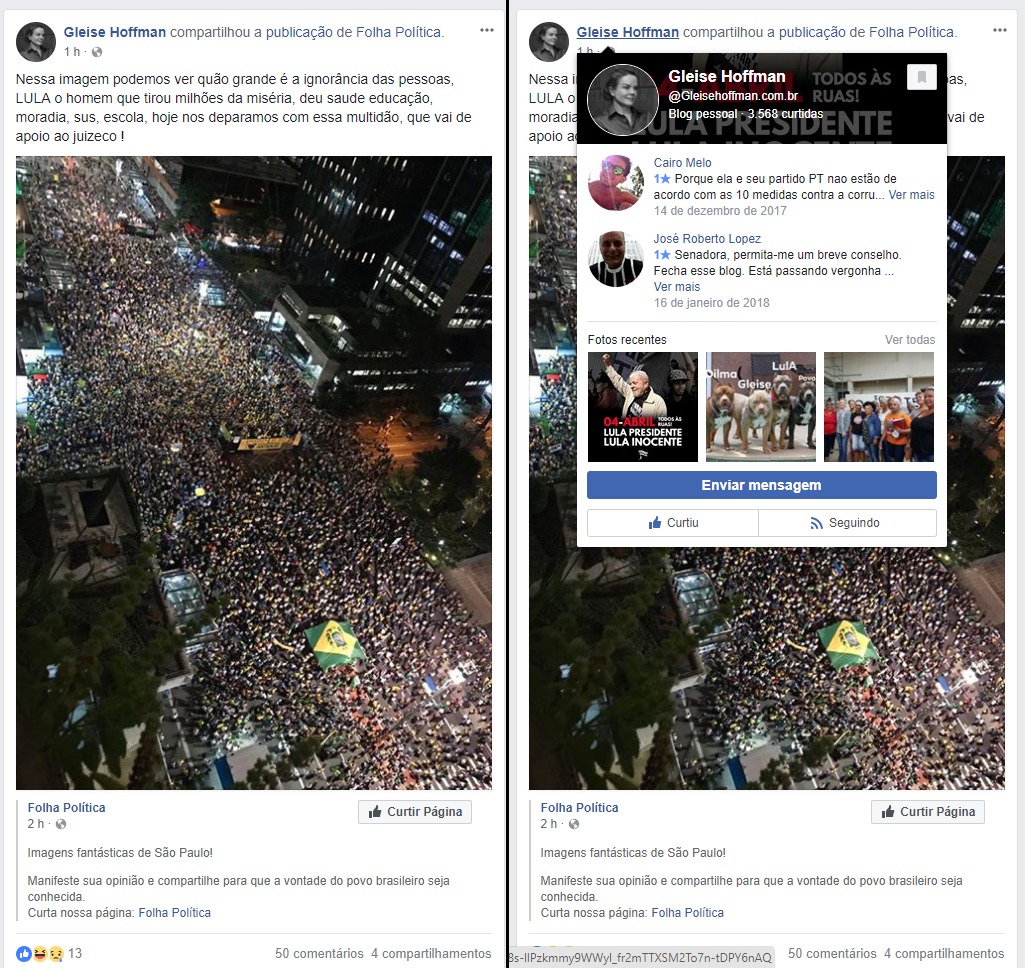Click the bookmark save icon in the hover card
The image size is (1025, 968).
922,77
